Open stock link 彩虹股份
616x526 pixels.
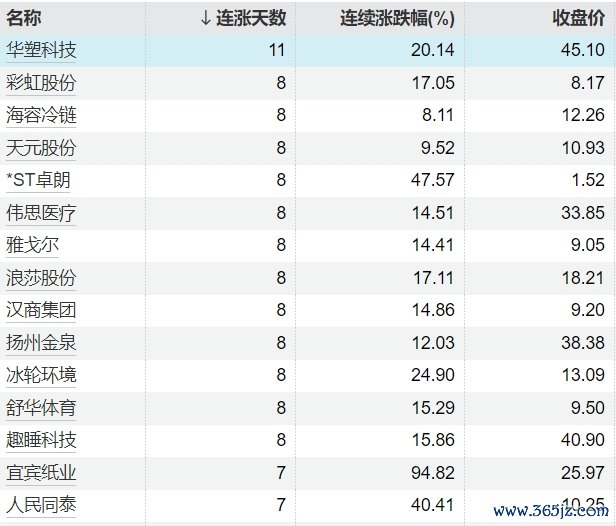(x=41, y=83)
